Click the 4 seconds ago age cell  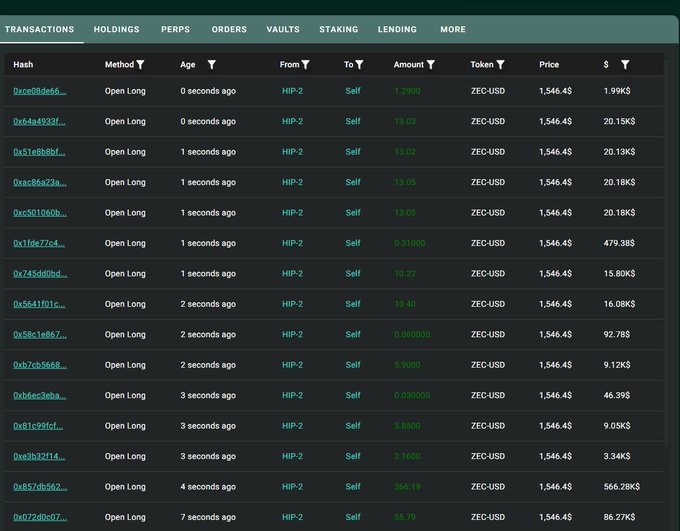(208, 487)
